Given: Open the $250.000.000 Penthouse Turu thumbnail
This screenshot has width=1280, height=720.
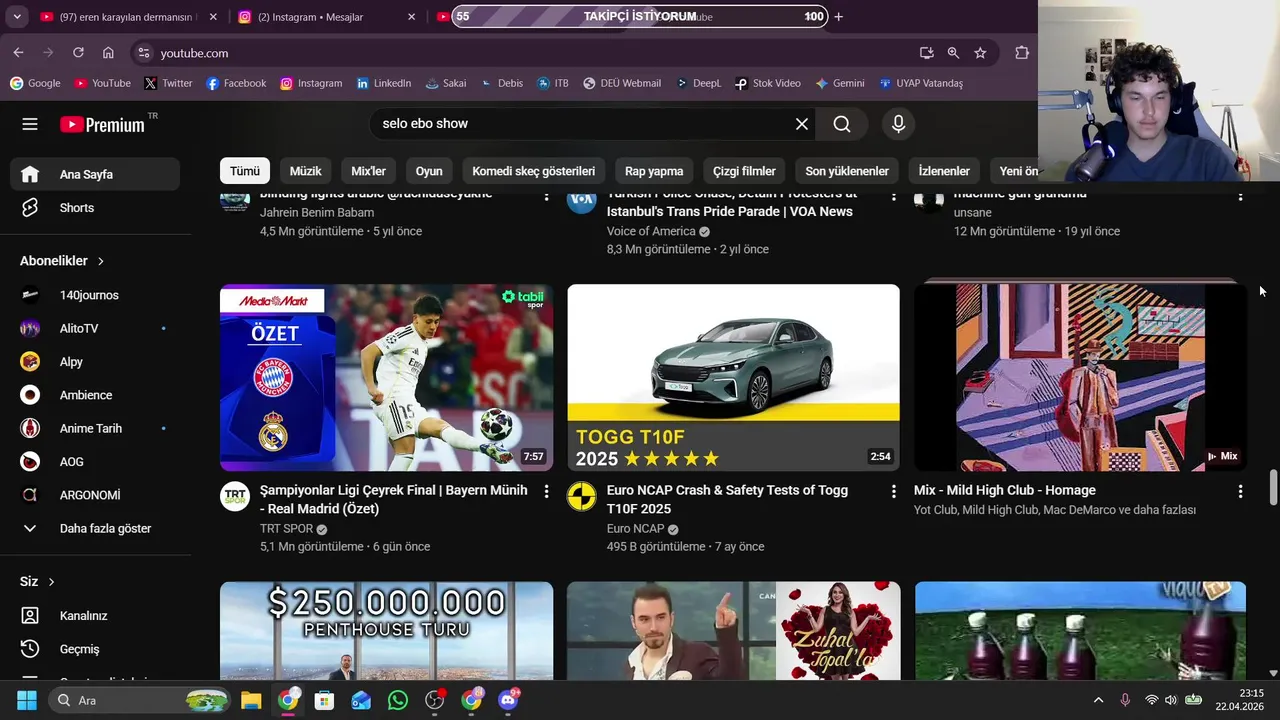Looking at the screenshot, I should pyautogui.click(x=386, y=631).
